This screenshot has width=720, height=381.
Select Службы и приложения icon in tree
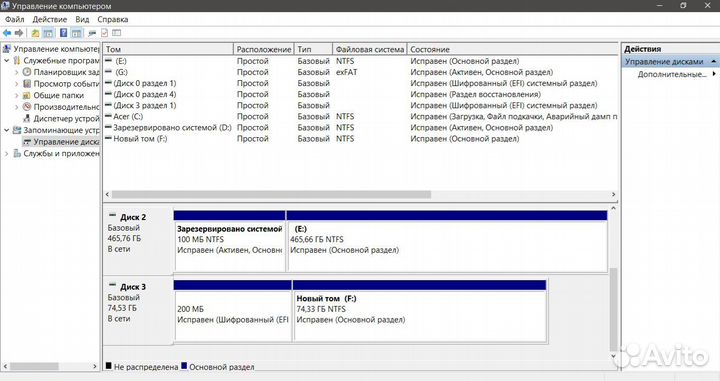tap(17, 153)
